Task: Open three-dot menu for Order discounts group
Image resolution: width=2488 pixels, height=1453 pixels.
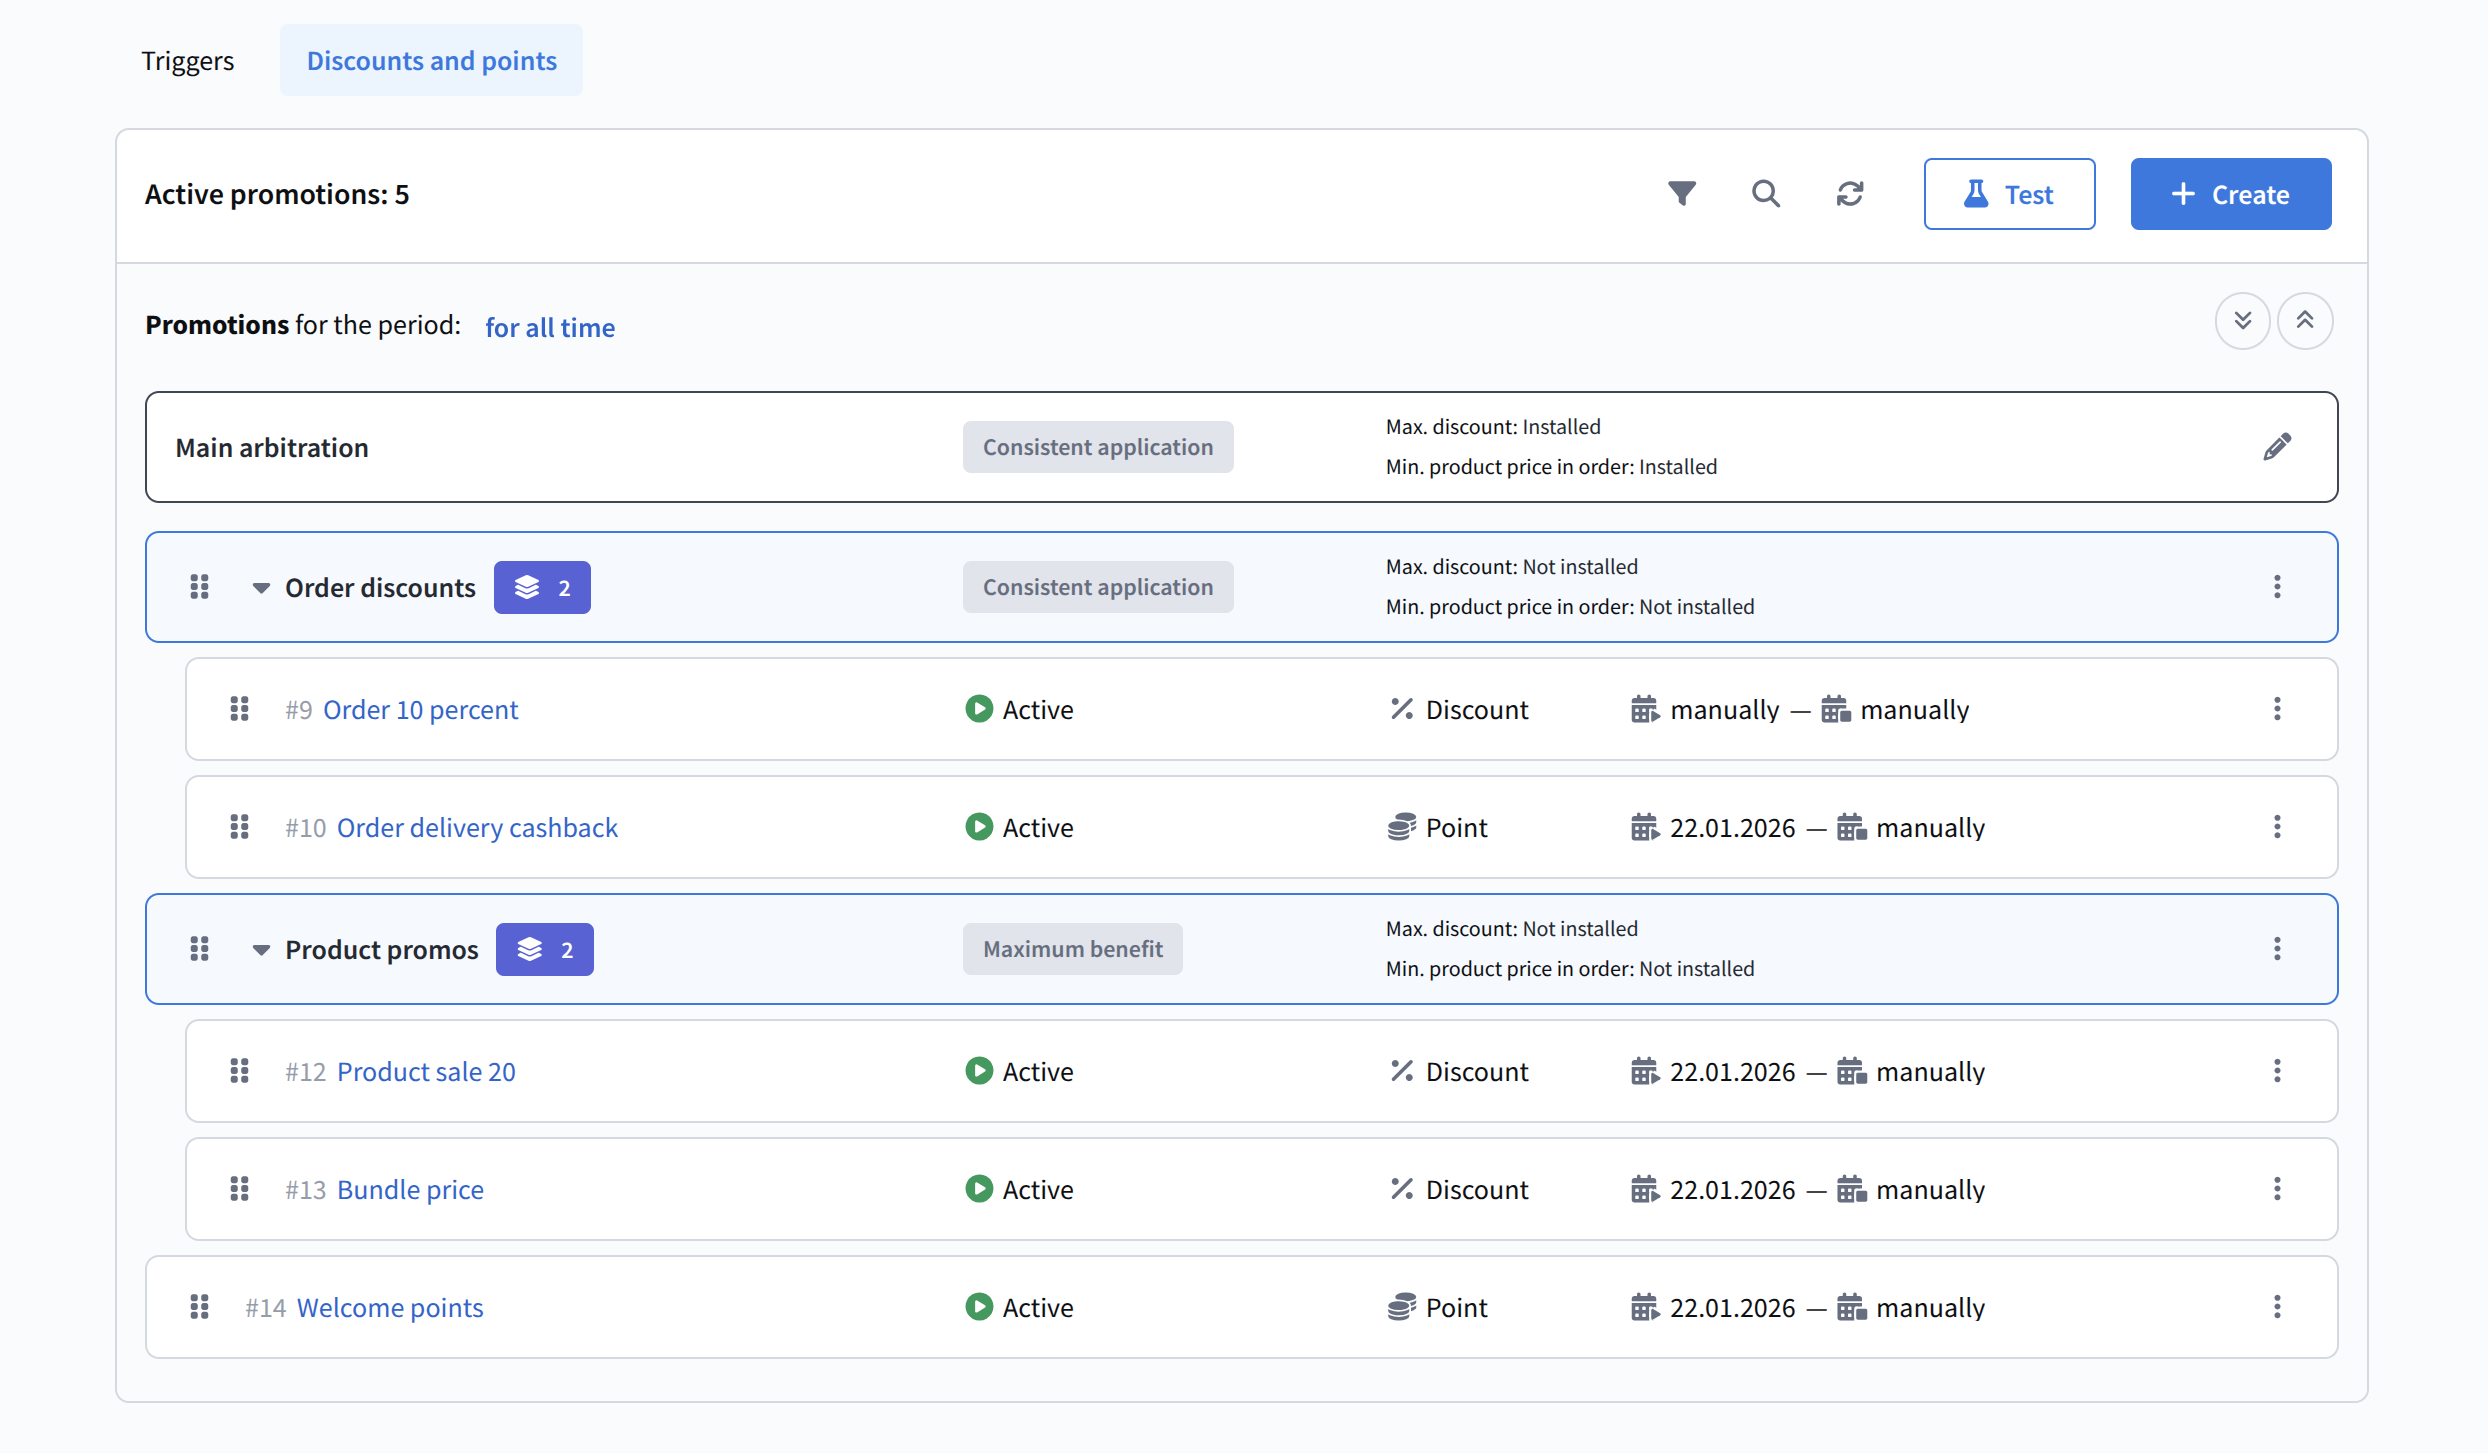Action: 2277,587
